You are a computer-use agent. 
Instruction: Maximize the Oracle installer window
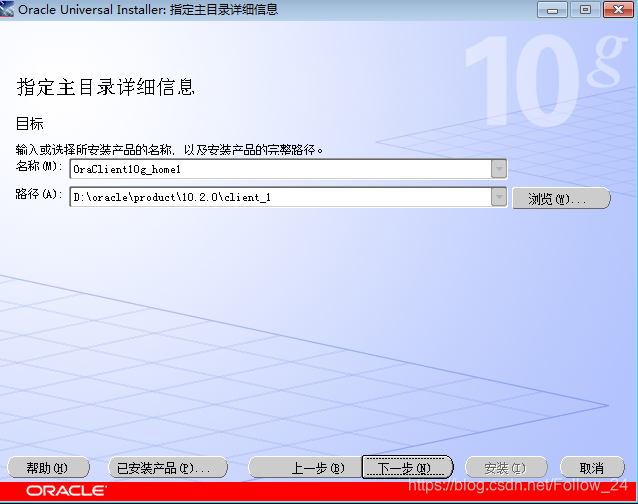[x=585, y=9]
